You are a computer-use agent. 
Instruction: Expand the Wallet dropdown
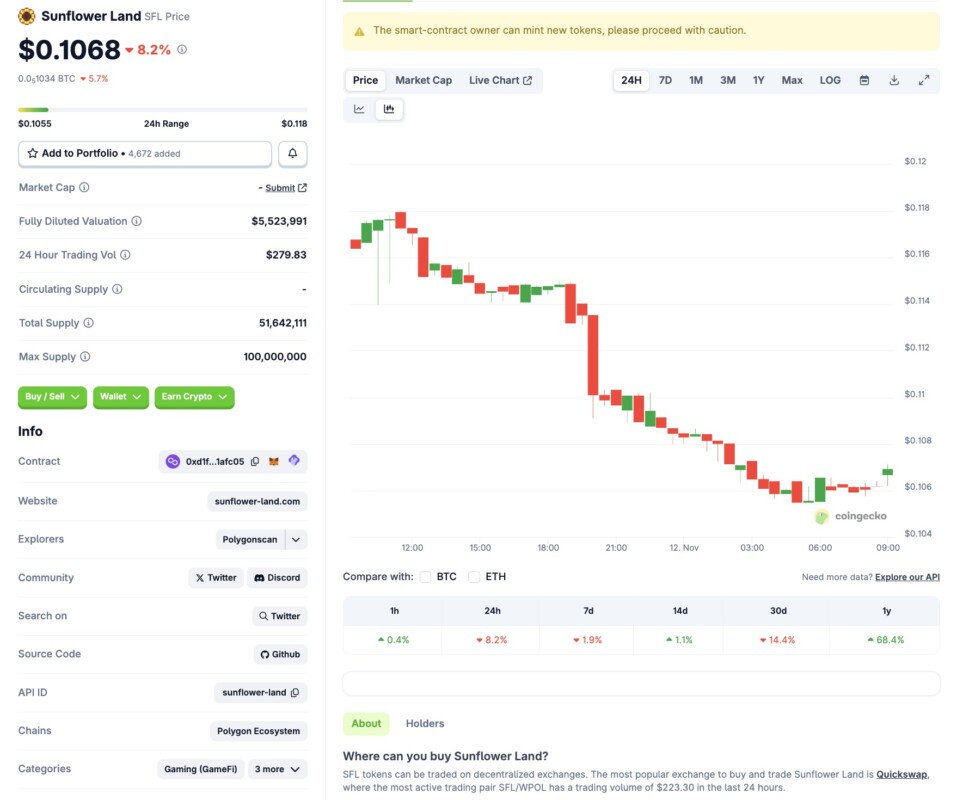(120, 397)
